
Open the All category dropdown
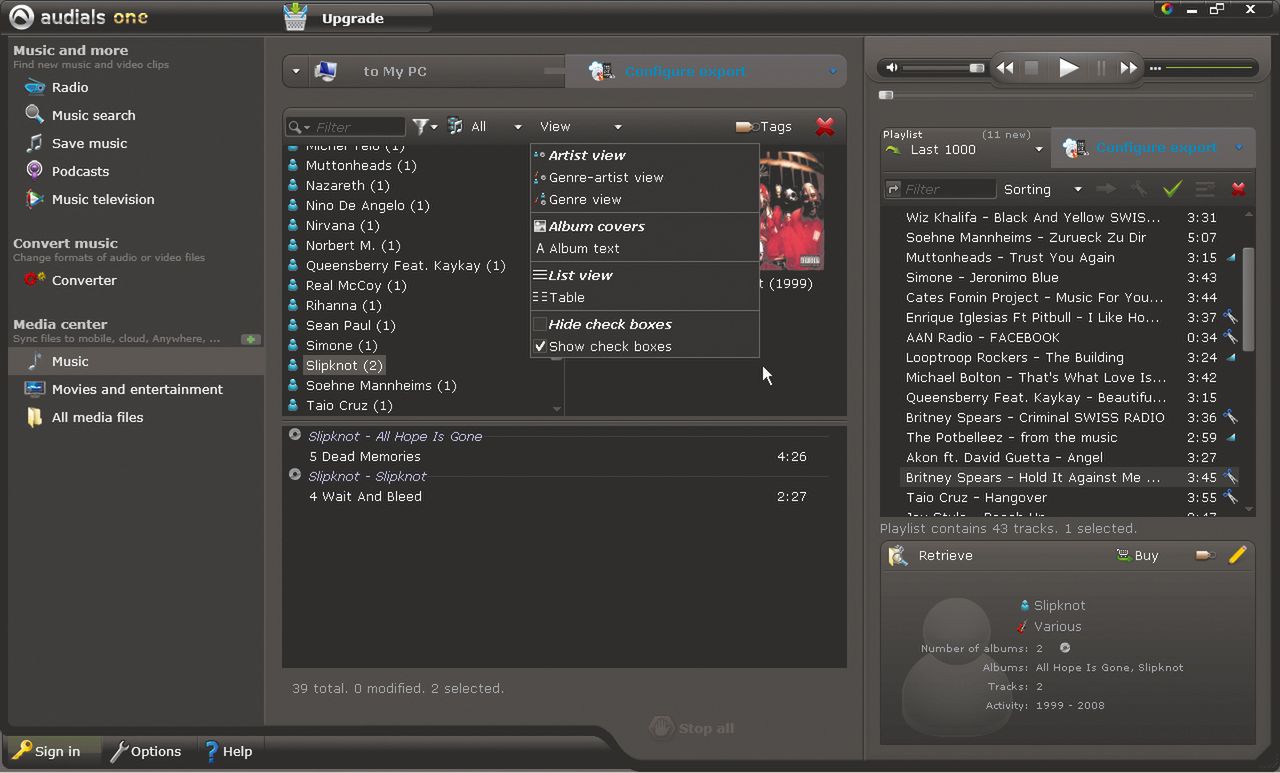click(x=485, y=126)
